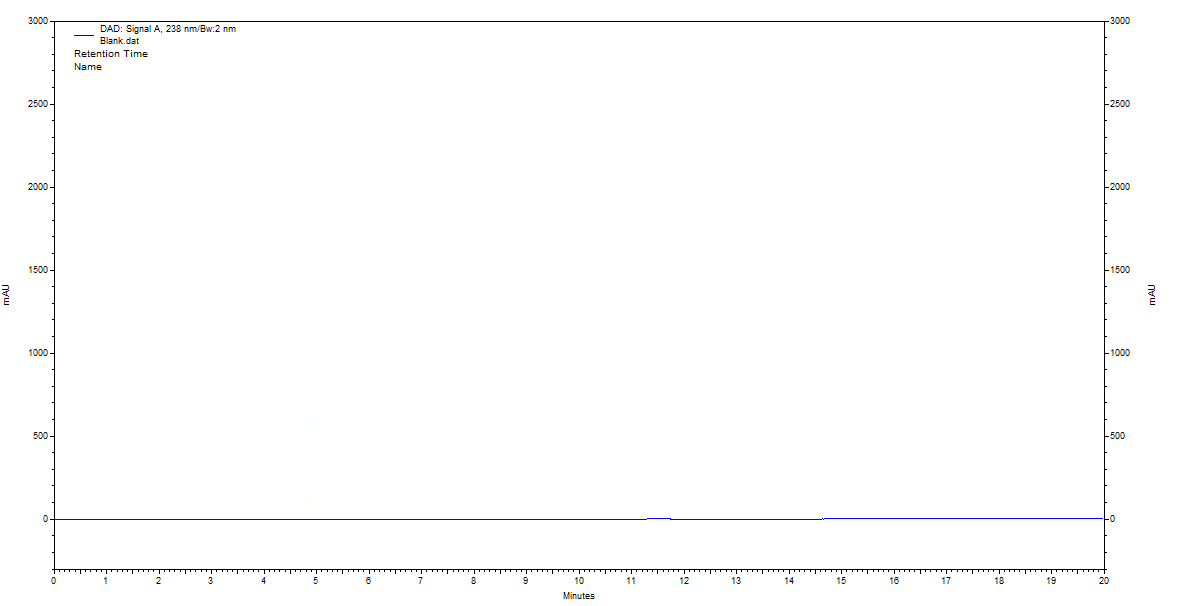Select the Minutes x-axis title

click(578, 596)
